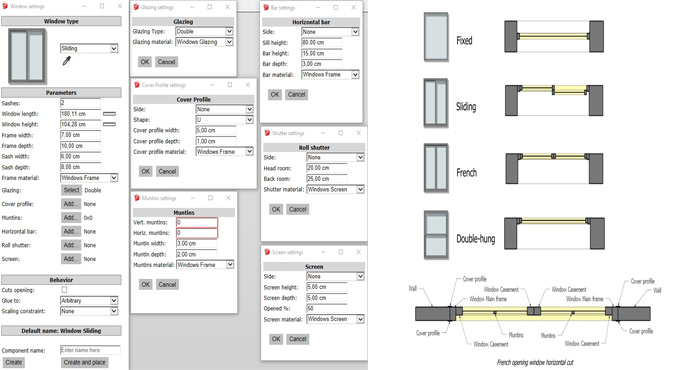The image size is (680, 370).
Task: Click the SketchUp icon in Glazing settings title
Action: [x=136, y=7]
